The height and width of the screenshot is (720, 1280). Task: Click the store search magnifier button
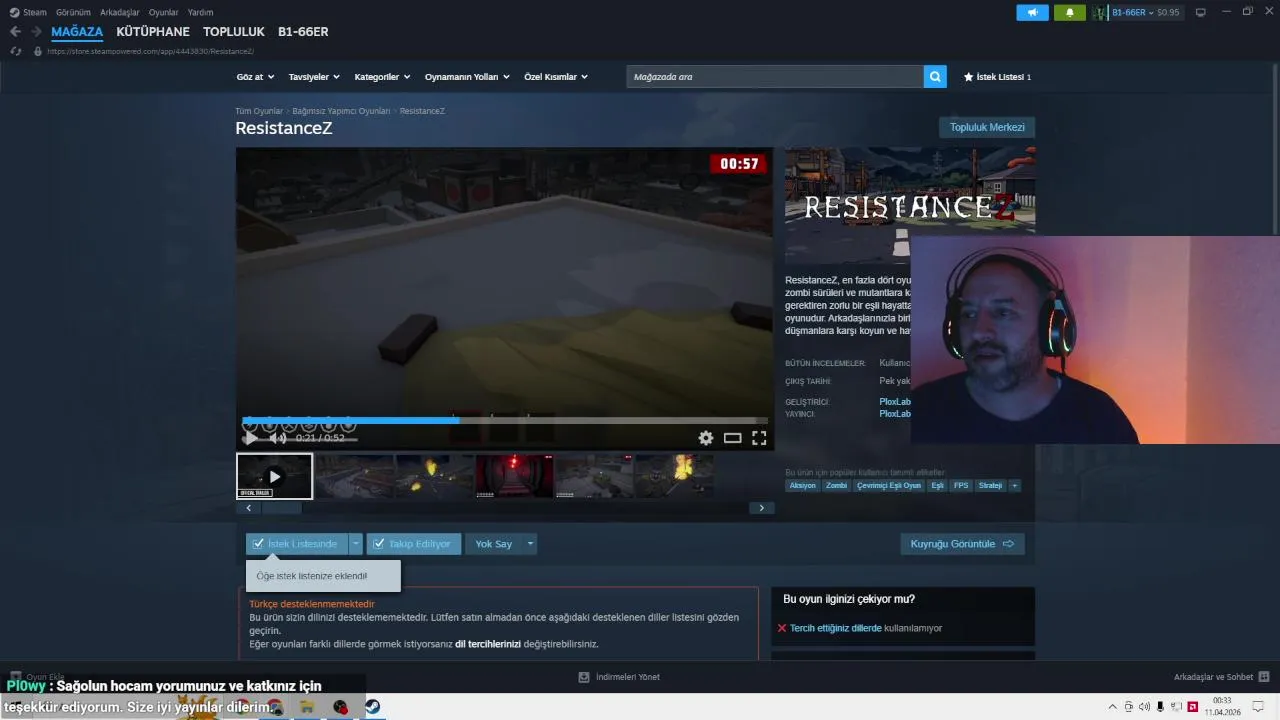tap(935, 76)
